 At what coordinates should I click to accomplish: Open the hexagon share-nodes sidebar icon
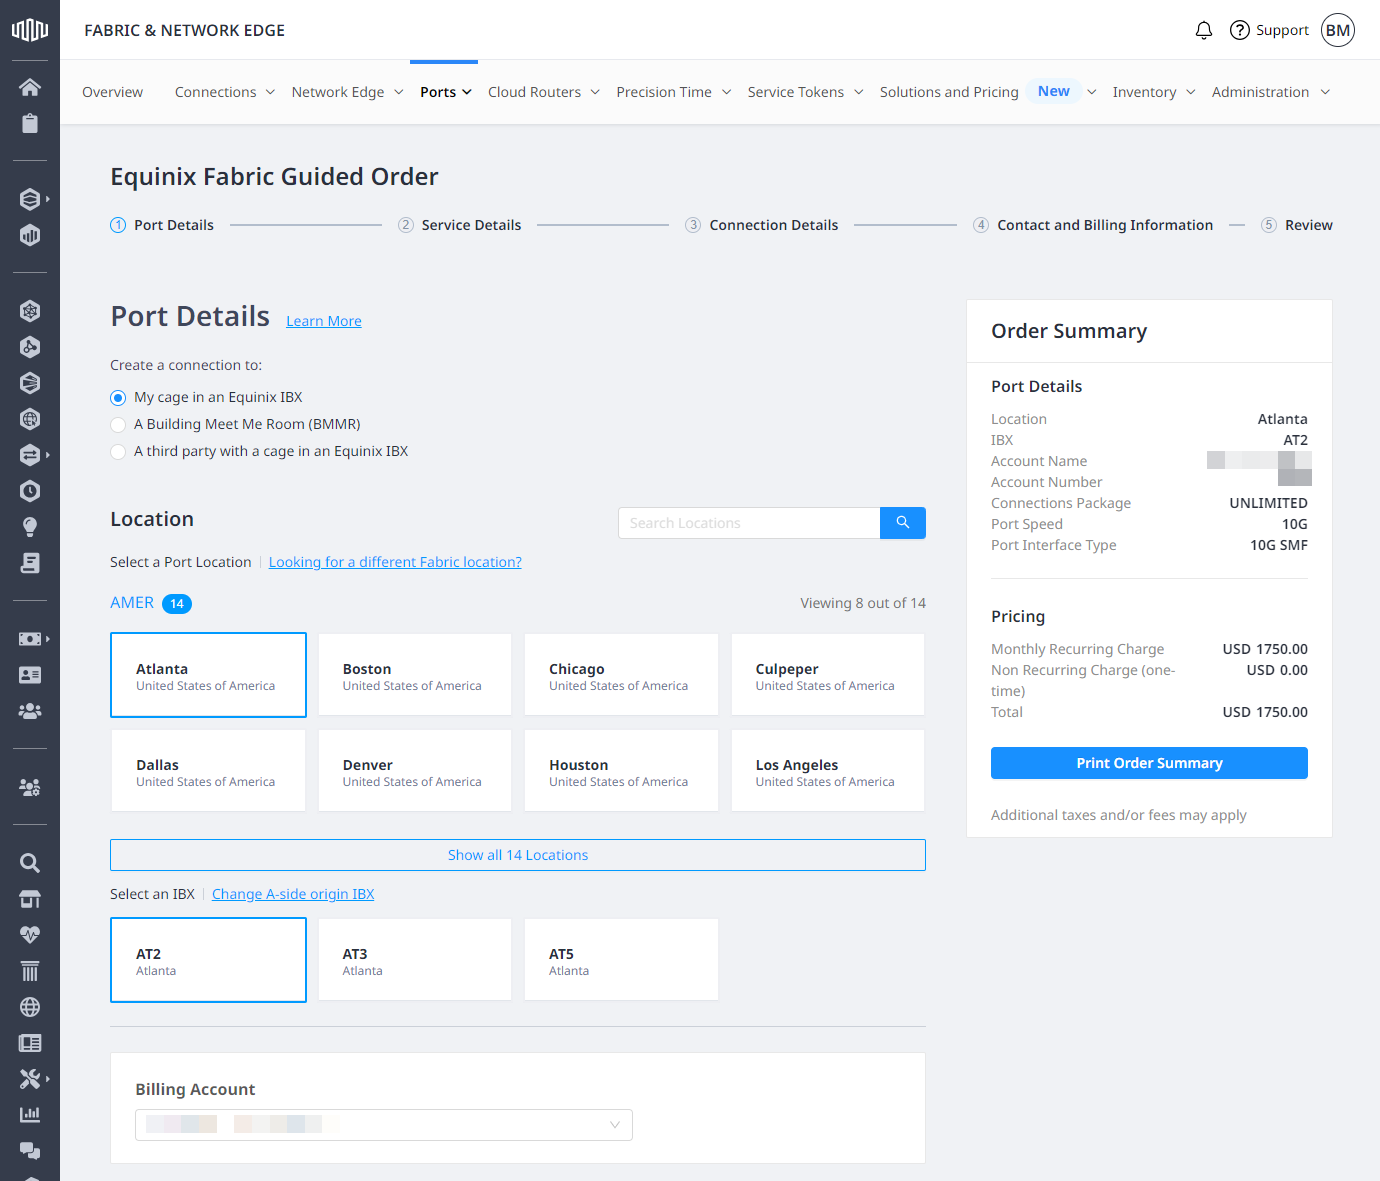pos(30,347)
